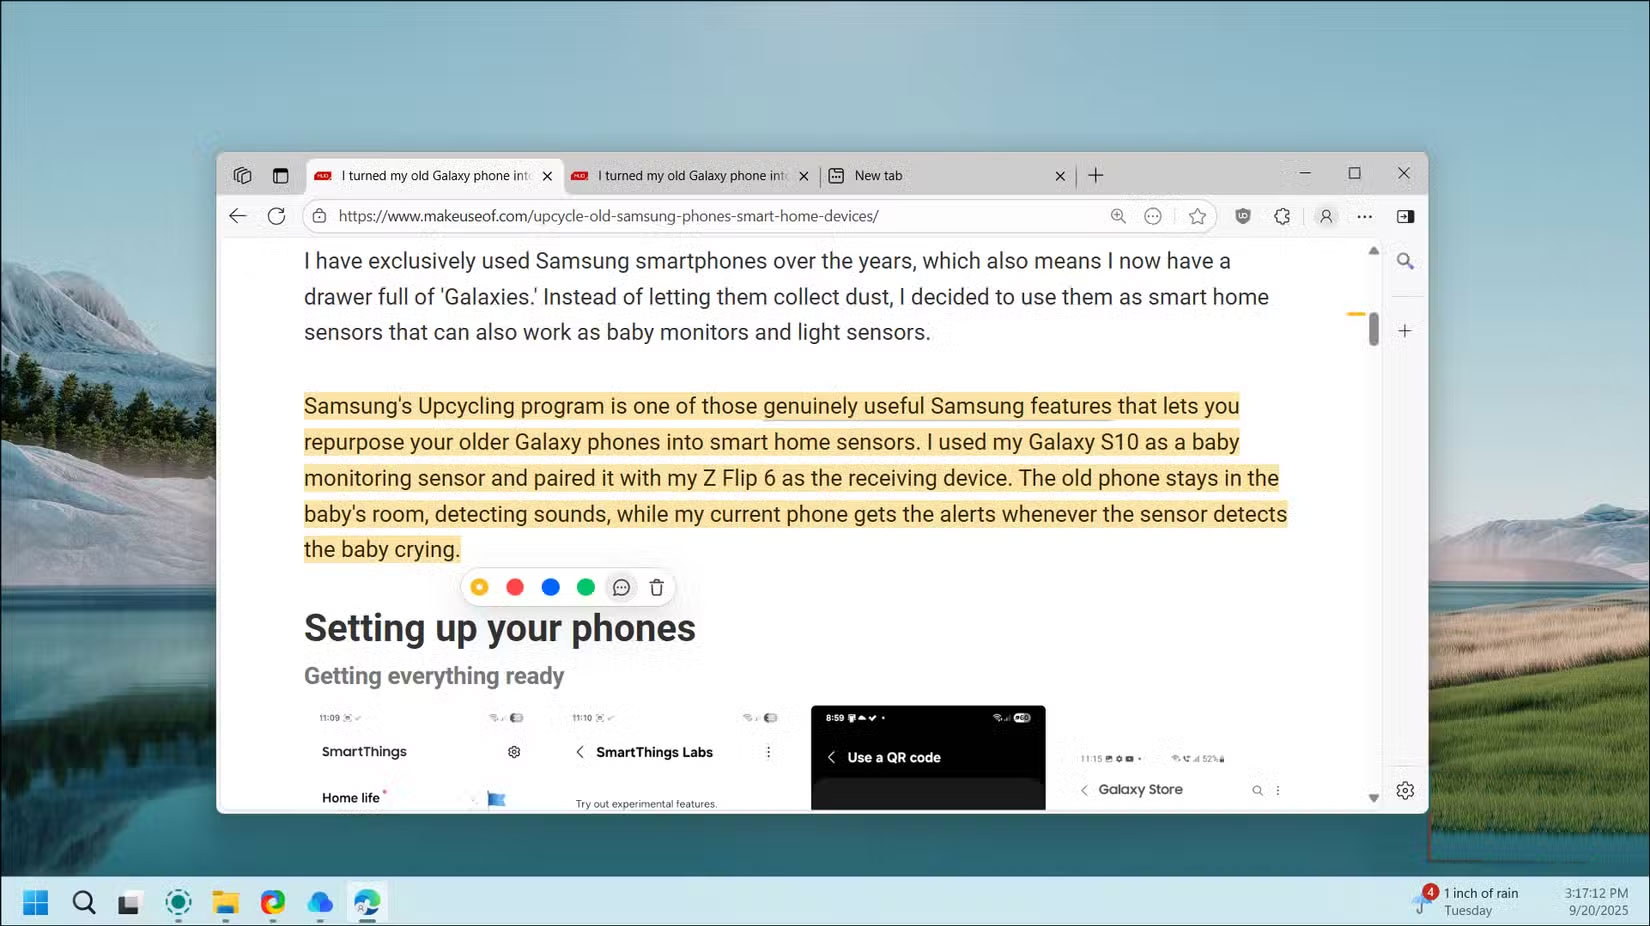Open more options from the address bar ellipsis

[1153, 216]
